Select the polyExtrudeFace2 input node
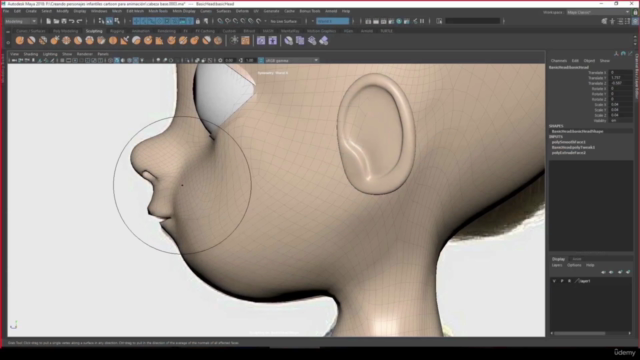Screen dimensions: 640x360 click(x=569, y=153)
